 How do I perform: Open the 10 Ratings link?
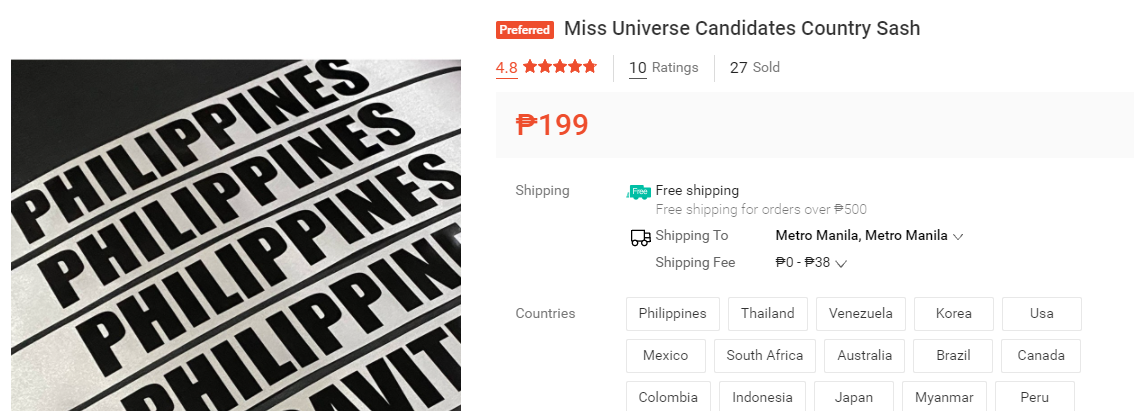pos(663,68)
